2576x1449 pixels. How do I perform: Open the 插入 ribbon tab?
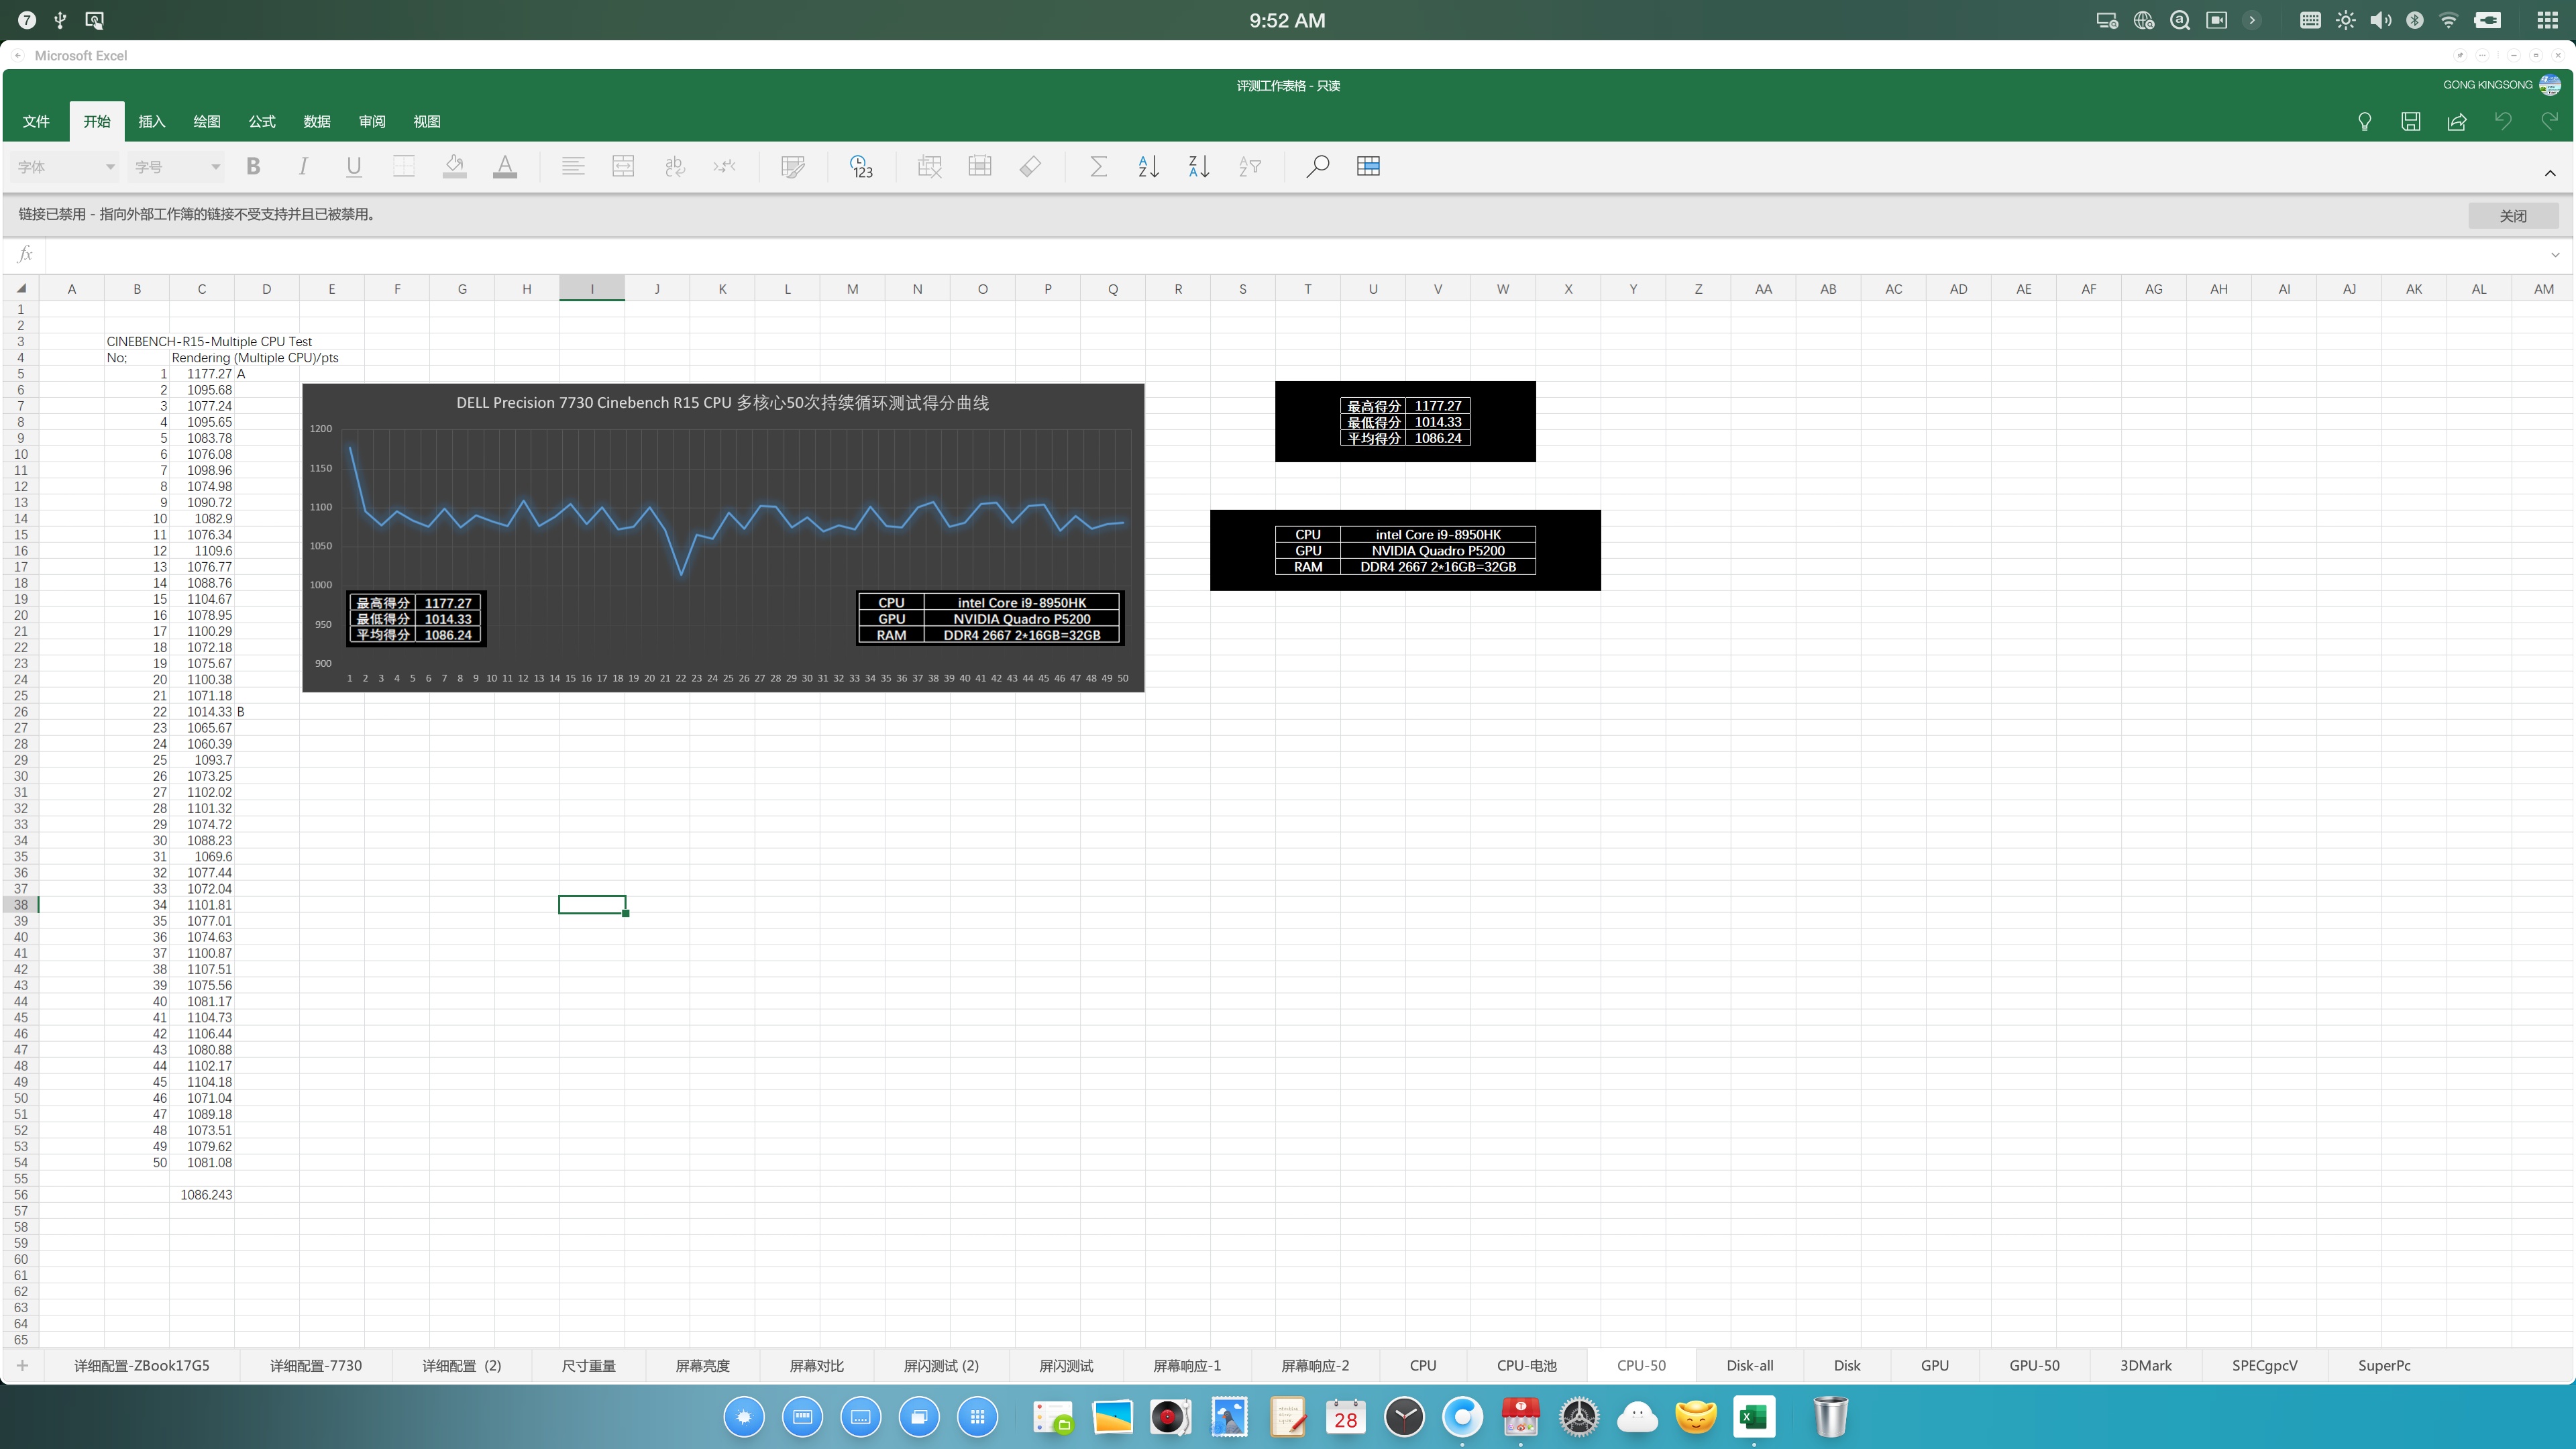(151, 122)
